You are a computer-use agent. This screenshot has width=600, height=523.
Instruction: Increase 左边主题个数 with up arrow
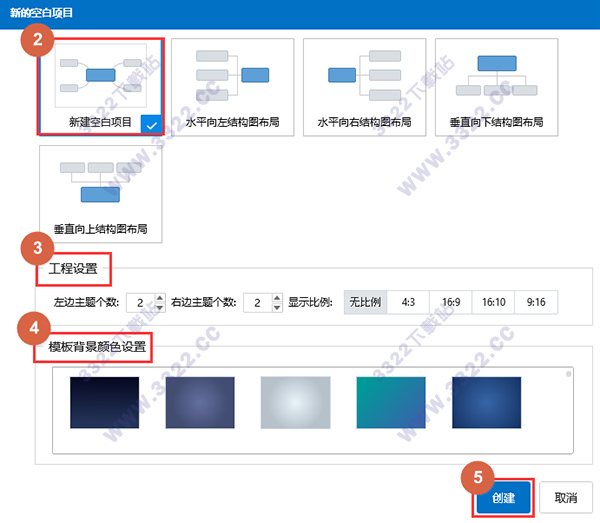(x=160, y=298)
